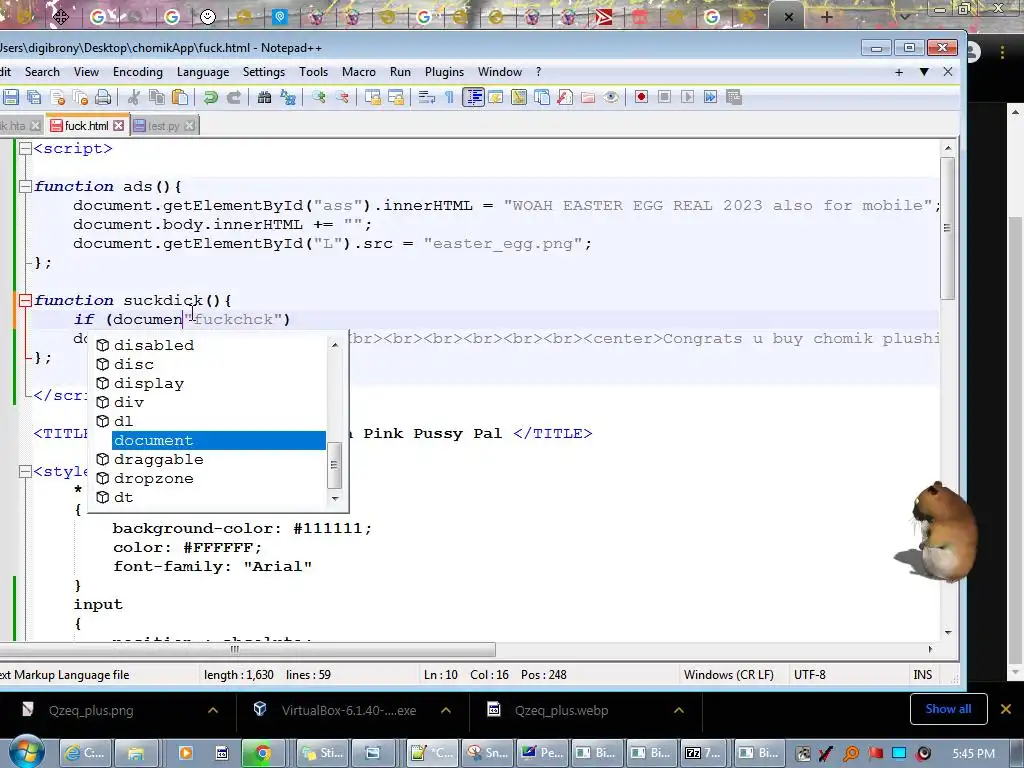The width and height of the screenshot is (1024, 768).
Task: Collapse the <script> fold marker
Action: click(25, 148)
